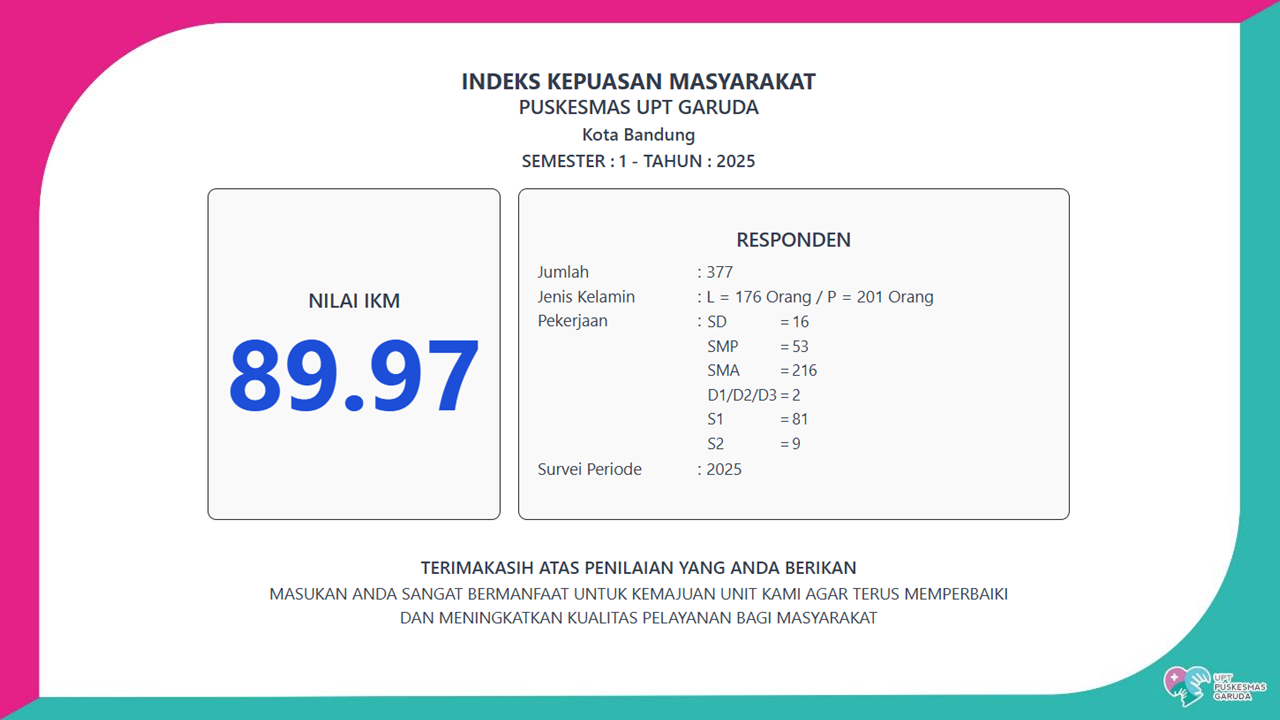Click the Terimakasih Atas Penilaian heading
This screenshot has width=1280, height=720.
(x=638, y=568)
